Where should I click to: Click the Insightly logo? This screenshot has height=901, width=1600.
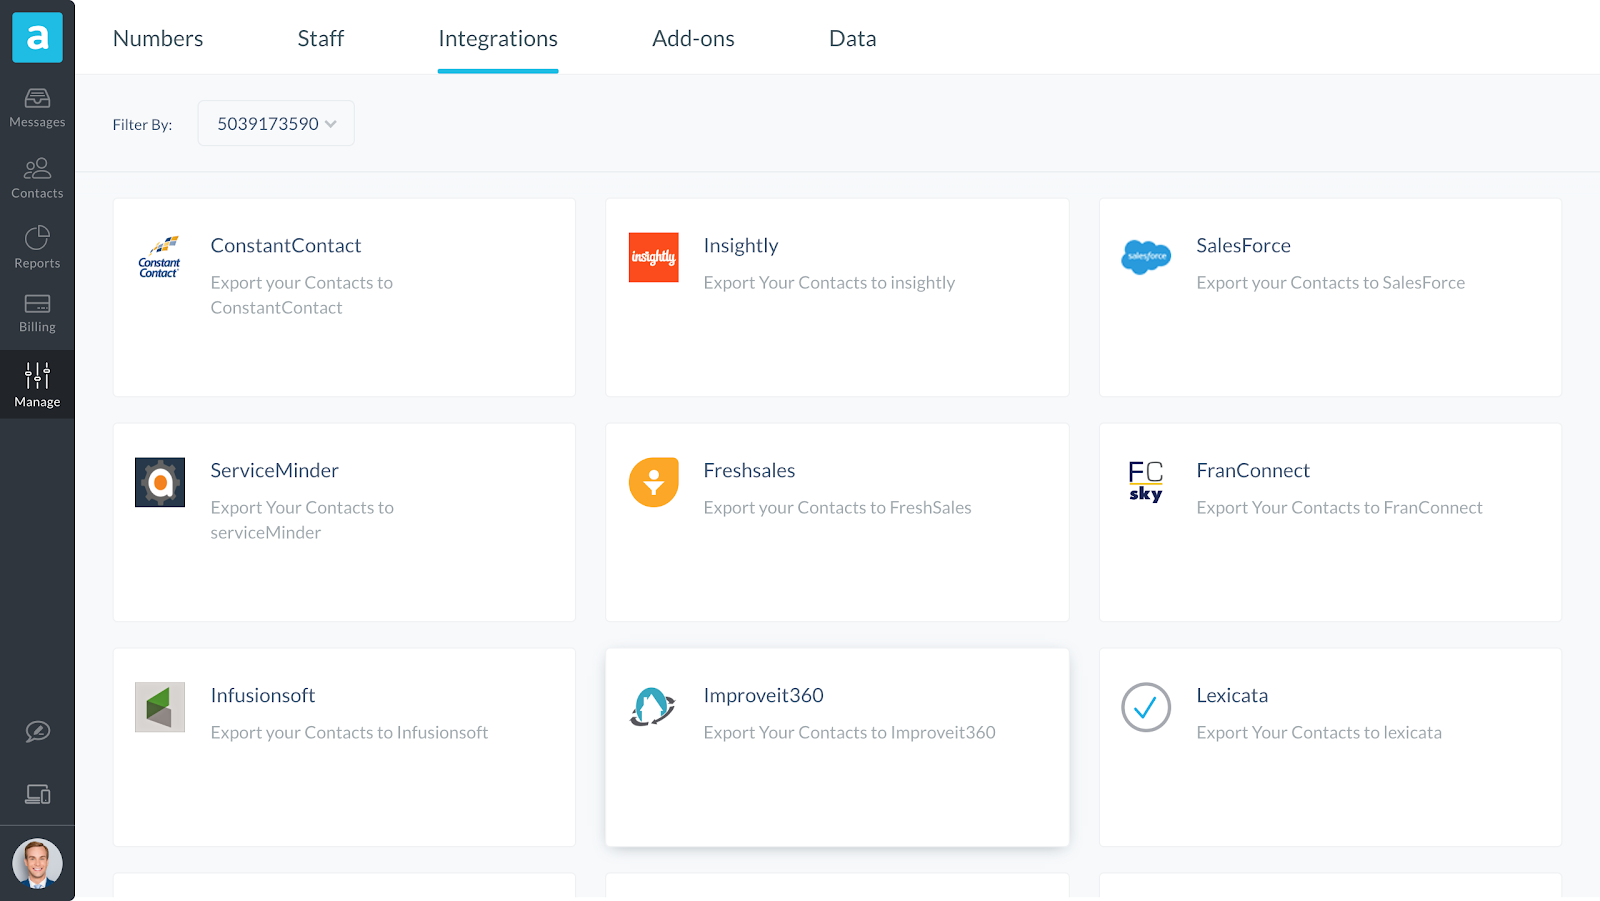[654, 257]
